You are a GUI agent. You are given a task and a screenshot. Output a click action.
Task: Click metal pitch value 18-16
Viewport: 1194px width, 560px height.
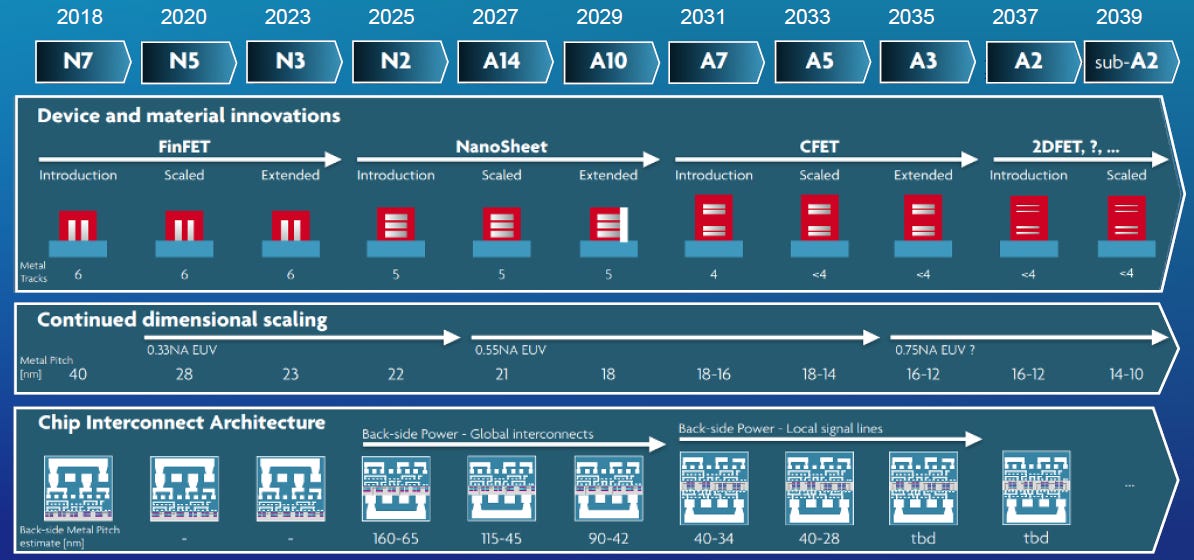714,375
